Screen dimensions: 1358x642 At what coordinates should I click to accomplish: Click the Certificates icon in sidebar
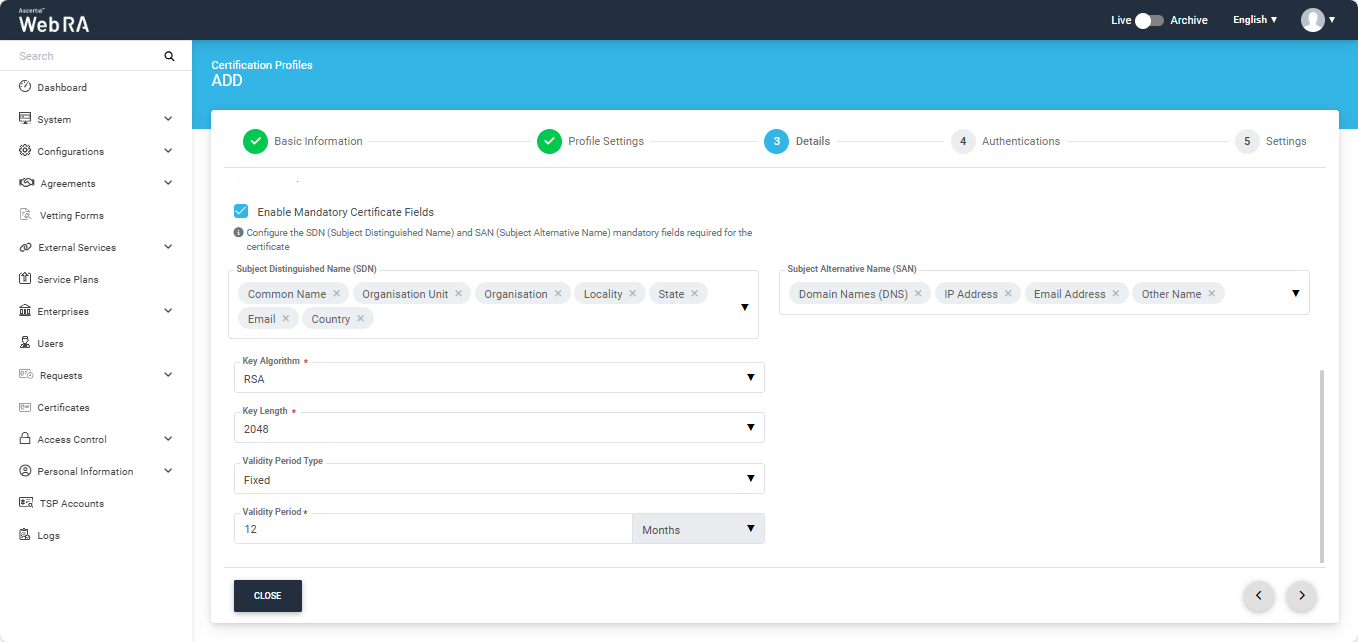click(26, 407)
